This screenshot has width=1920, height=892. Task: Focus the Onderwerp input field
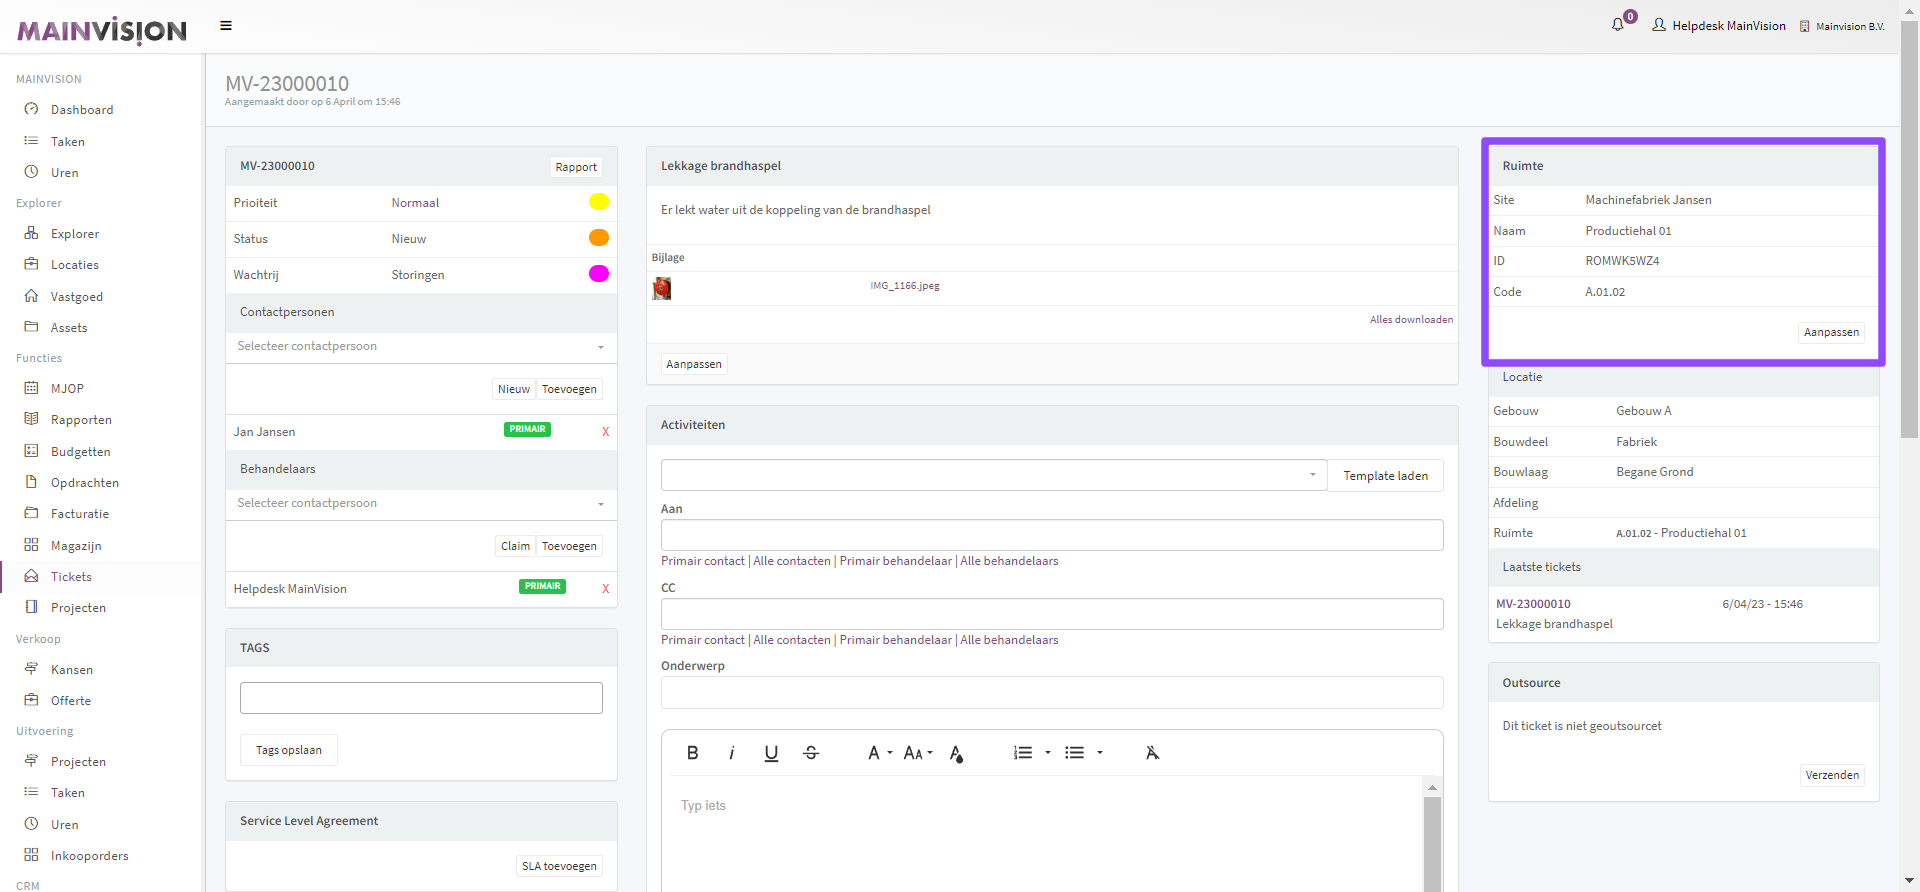pyautogui.click(x=1052, y=692)
